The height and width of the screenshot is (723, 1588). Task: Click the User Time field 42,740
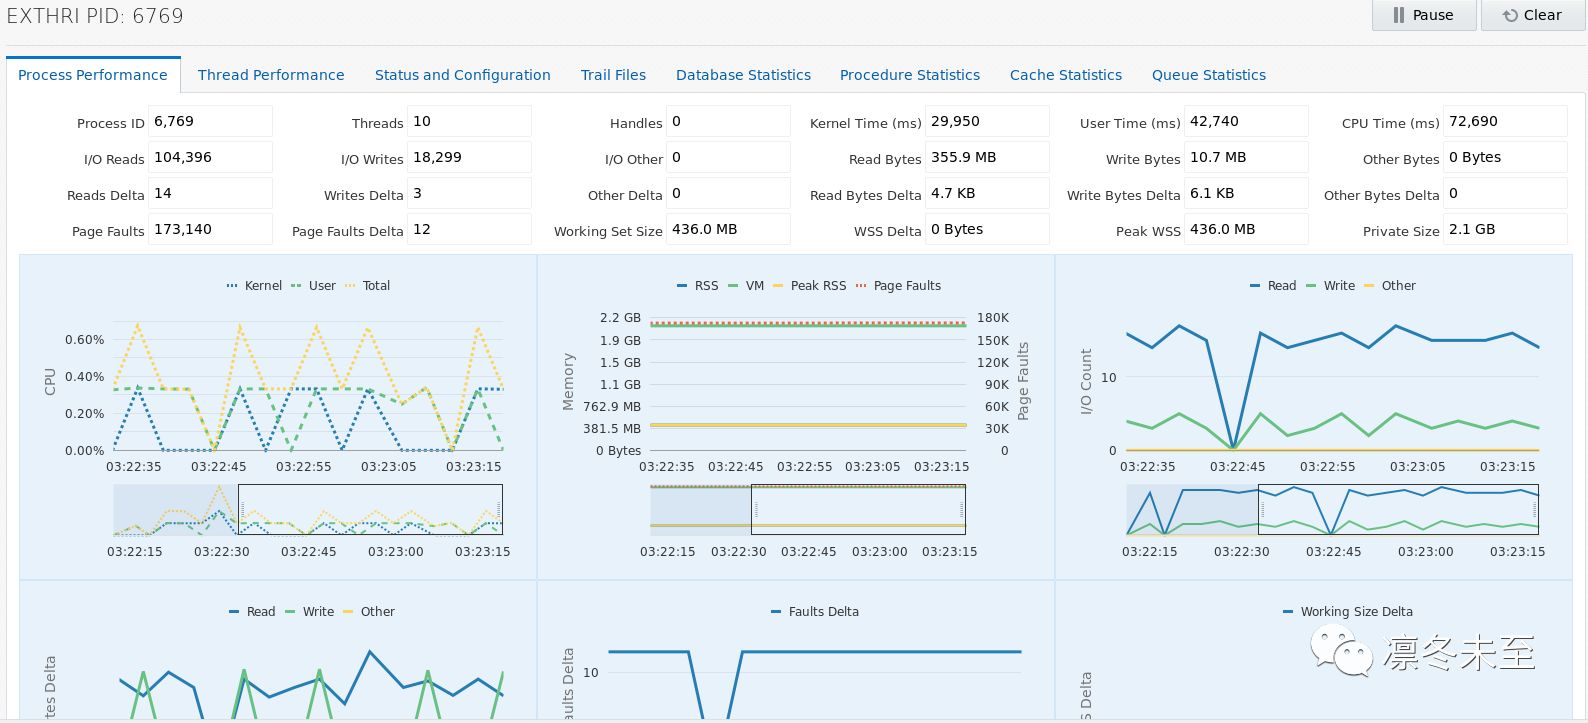point(1246,121)
